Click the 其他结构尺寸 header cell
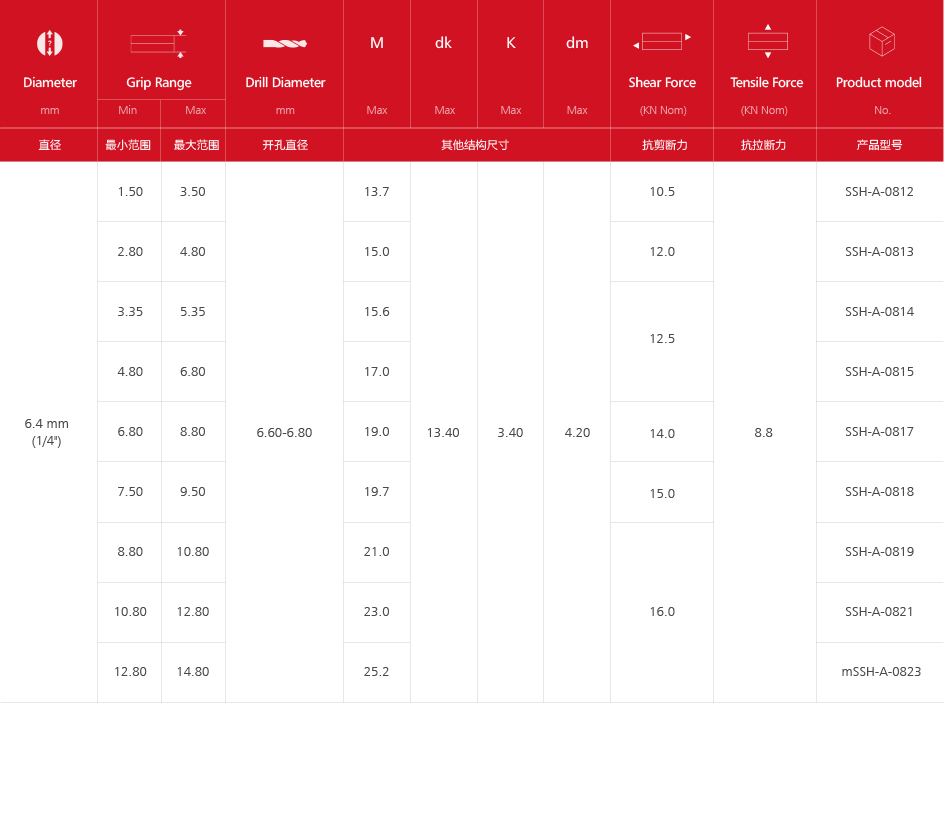The height and width of the screenshot is (818, 945). (x=475, y=145)
